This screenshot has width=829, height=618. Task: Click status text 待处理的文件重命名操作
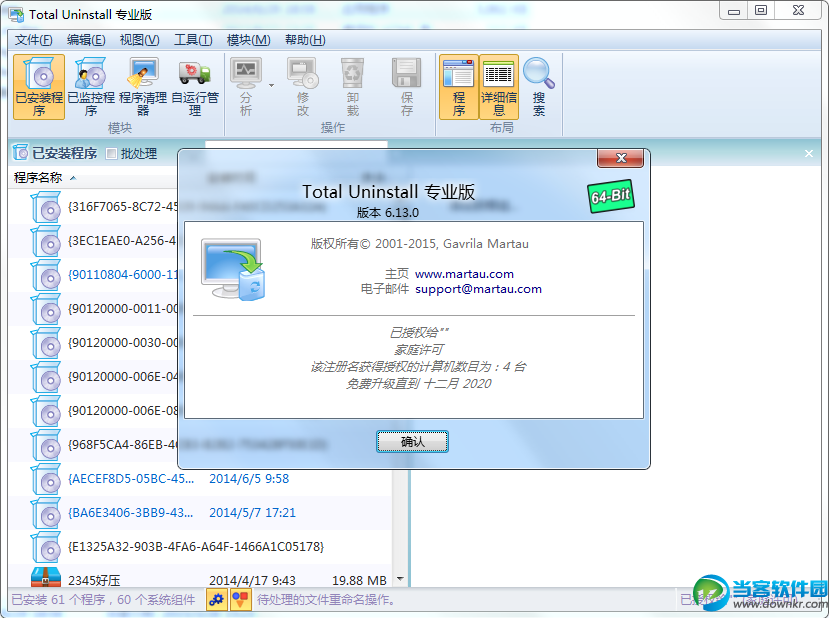(x=326, y=600)
